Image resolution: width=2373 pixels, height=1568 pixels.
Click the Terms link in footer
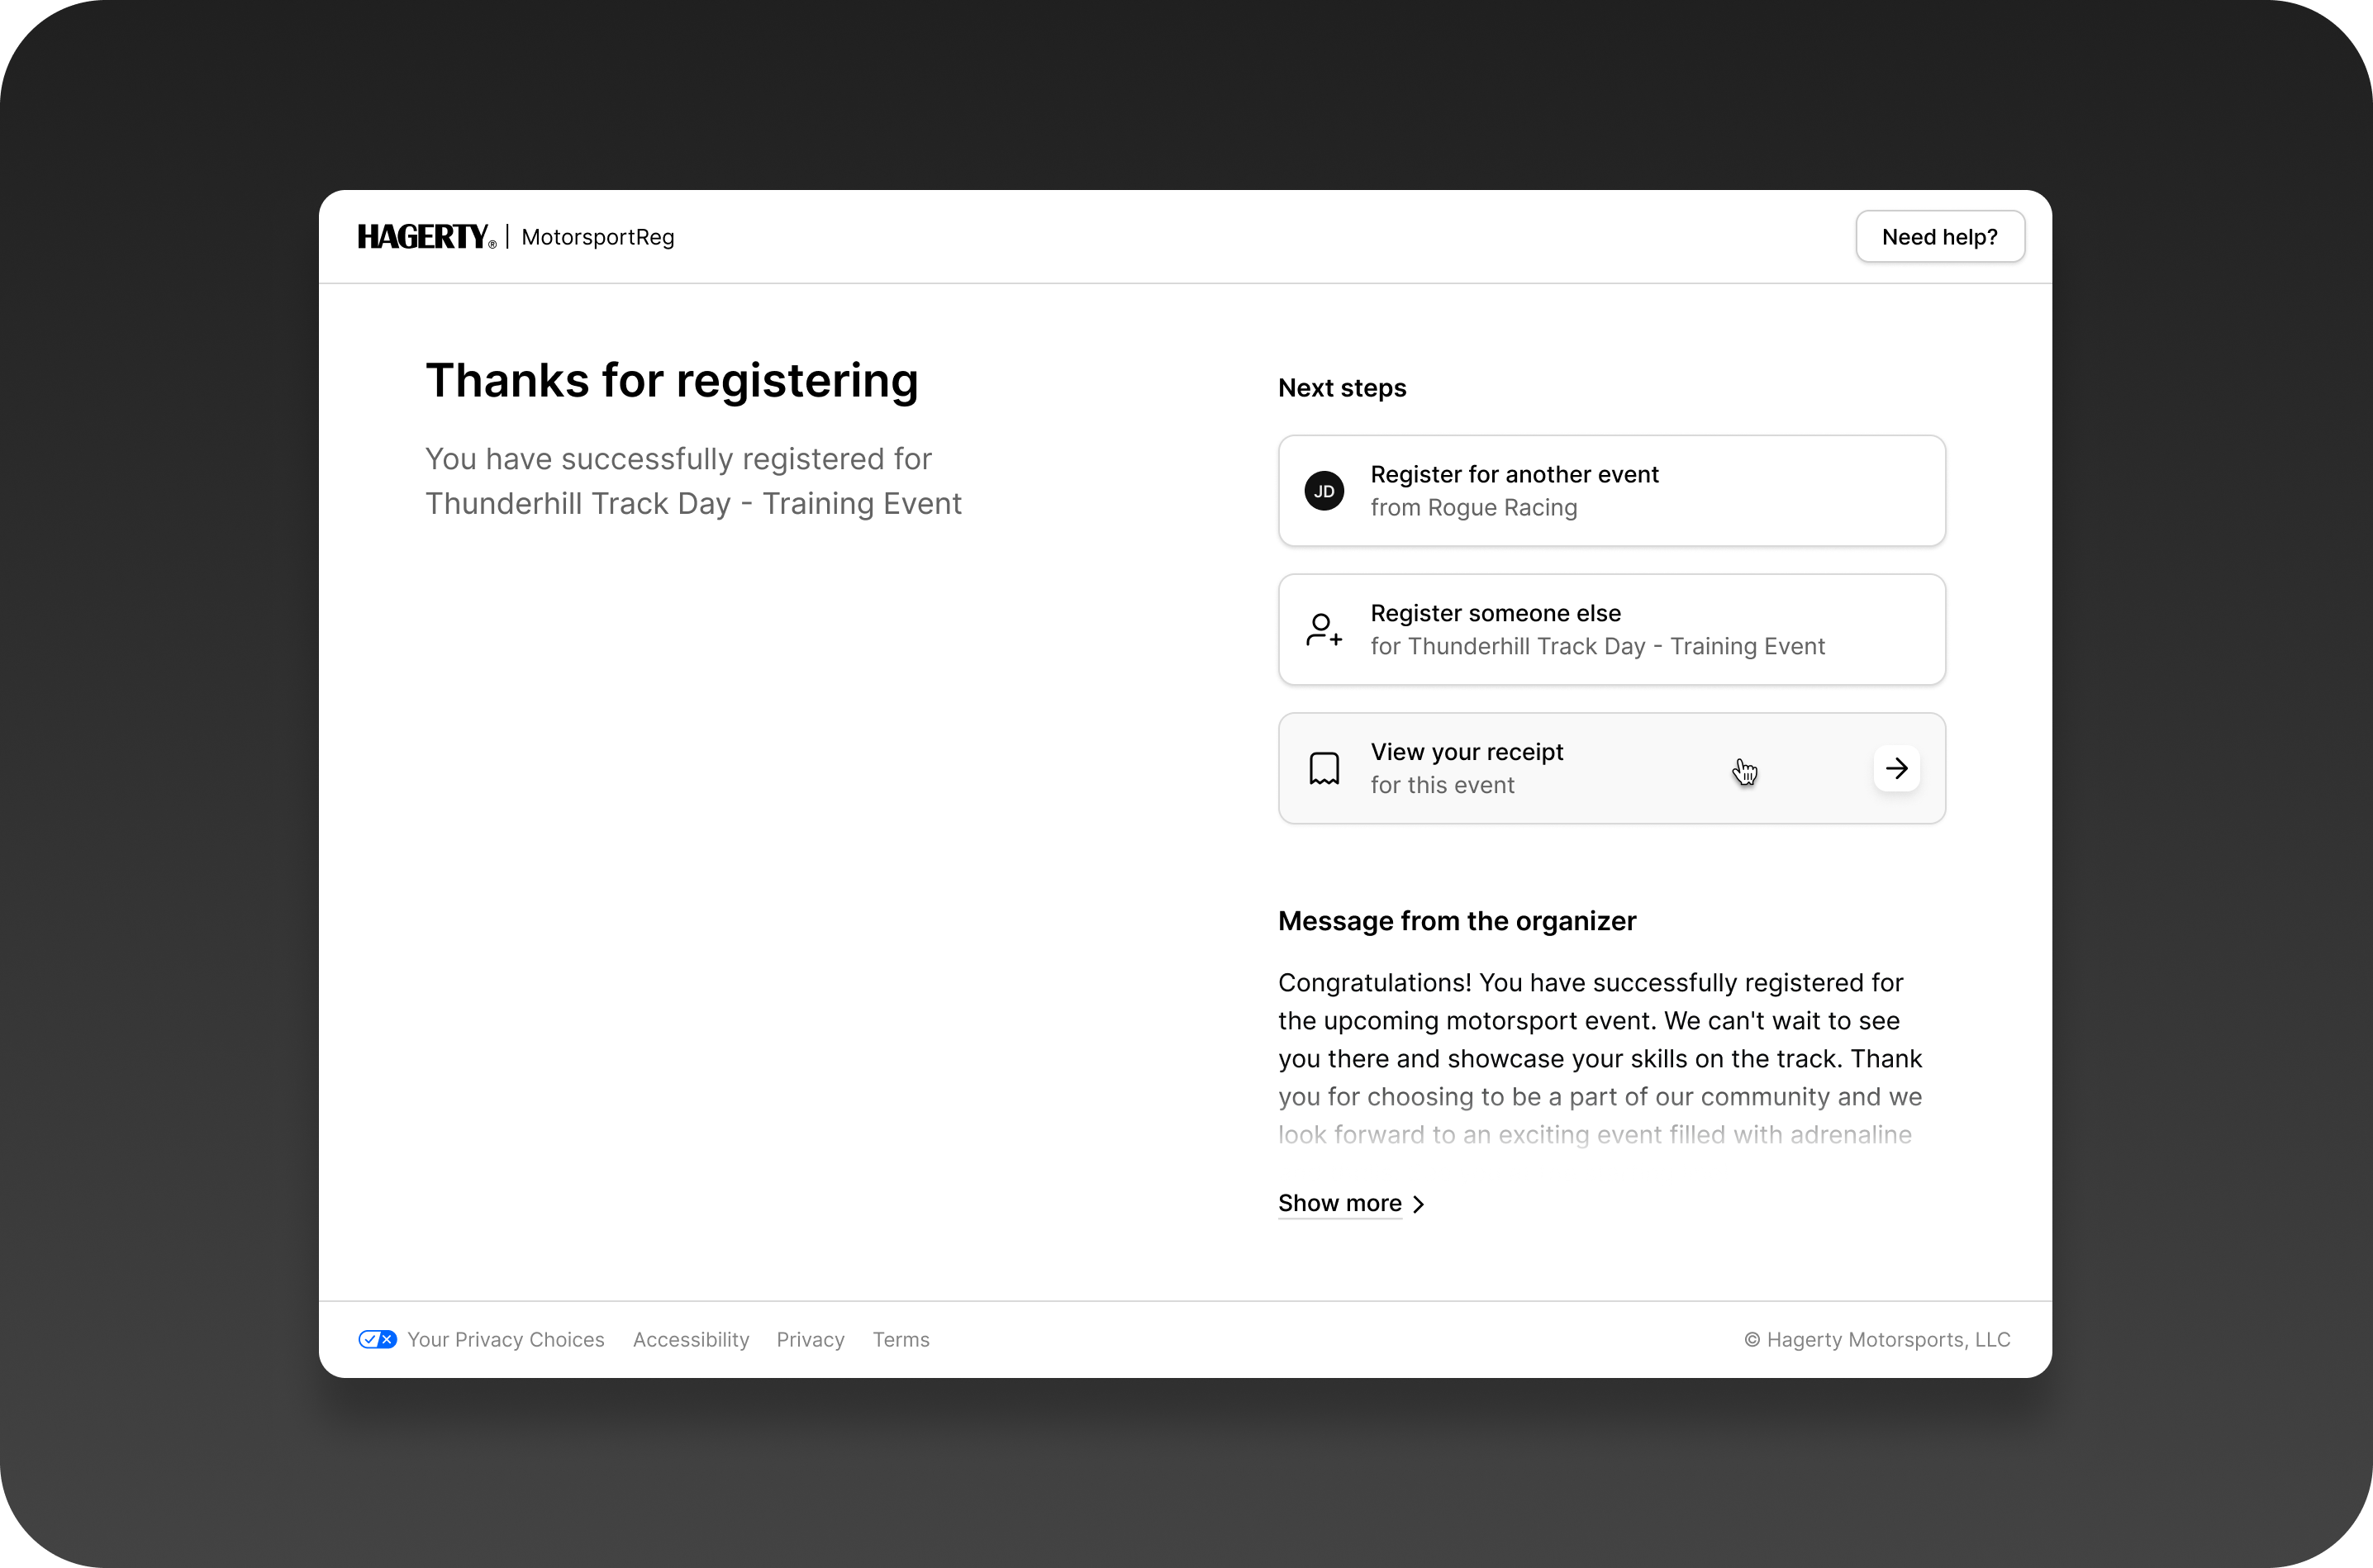[x=901, y=1339]
